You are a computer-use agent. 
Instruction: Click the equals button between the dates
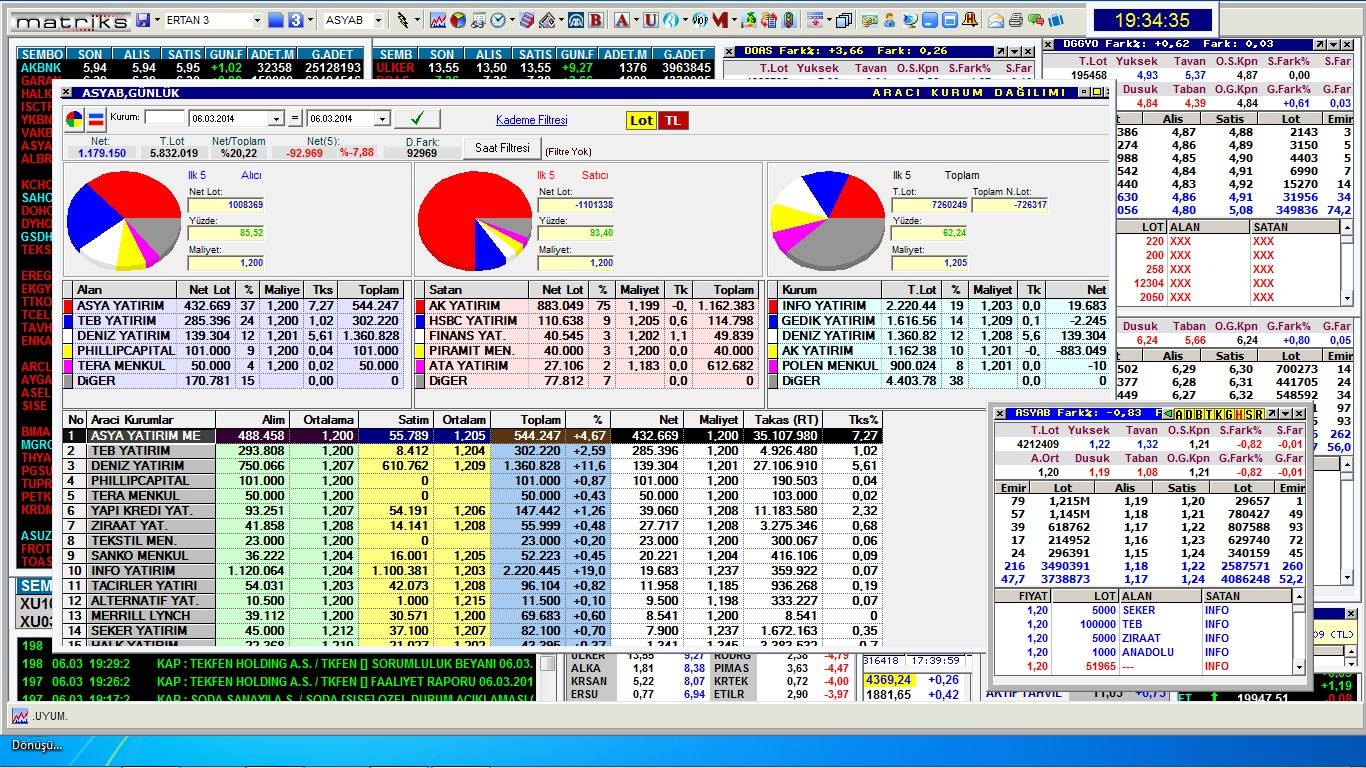295,119
